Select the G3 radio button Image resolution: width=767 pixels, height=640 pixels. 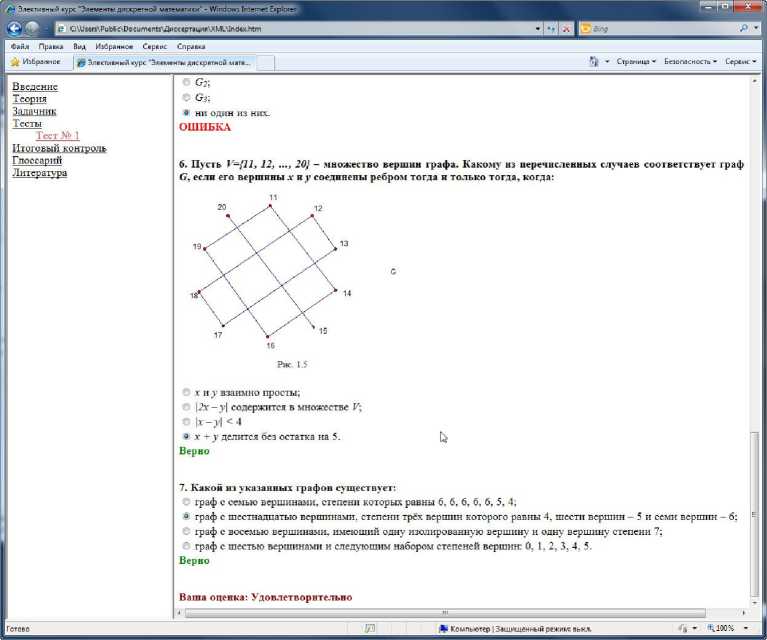186,98
